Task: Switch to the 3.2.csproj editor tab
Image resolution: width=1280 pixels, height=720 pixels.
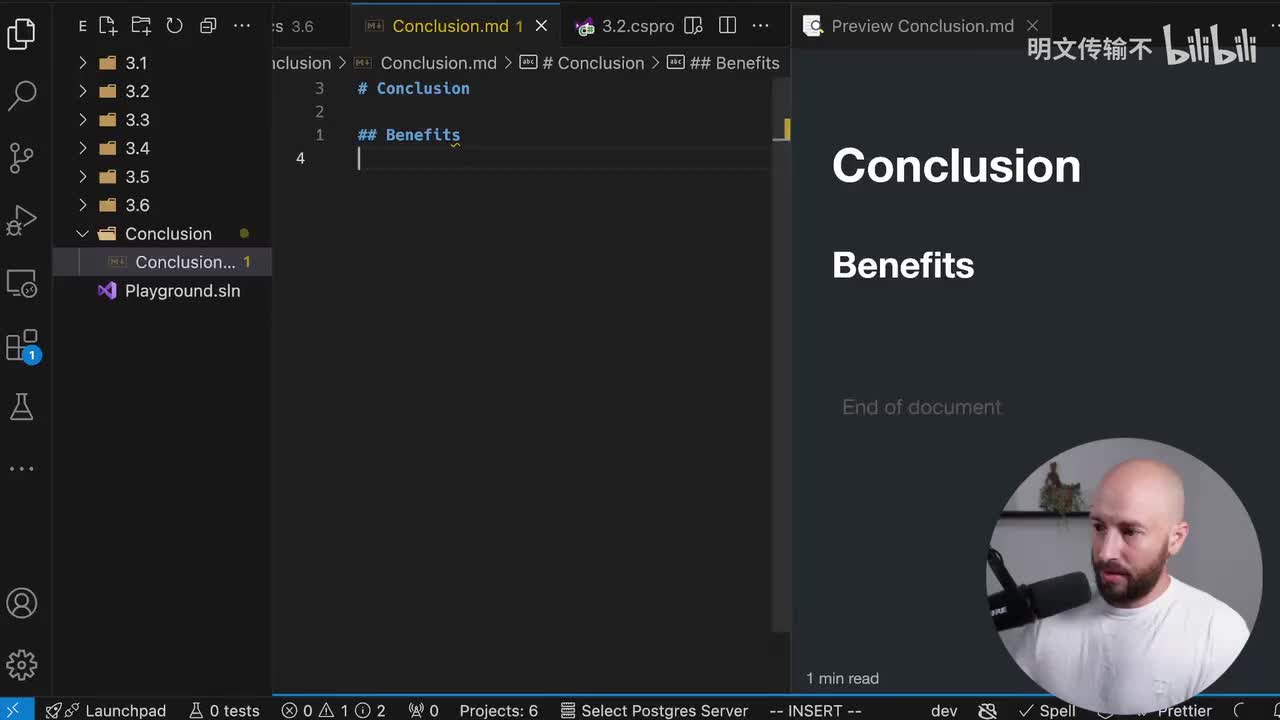Action: (626, 26)
